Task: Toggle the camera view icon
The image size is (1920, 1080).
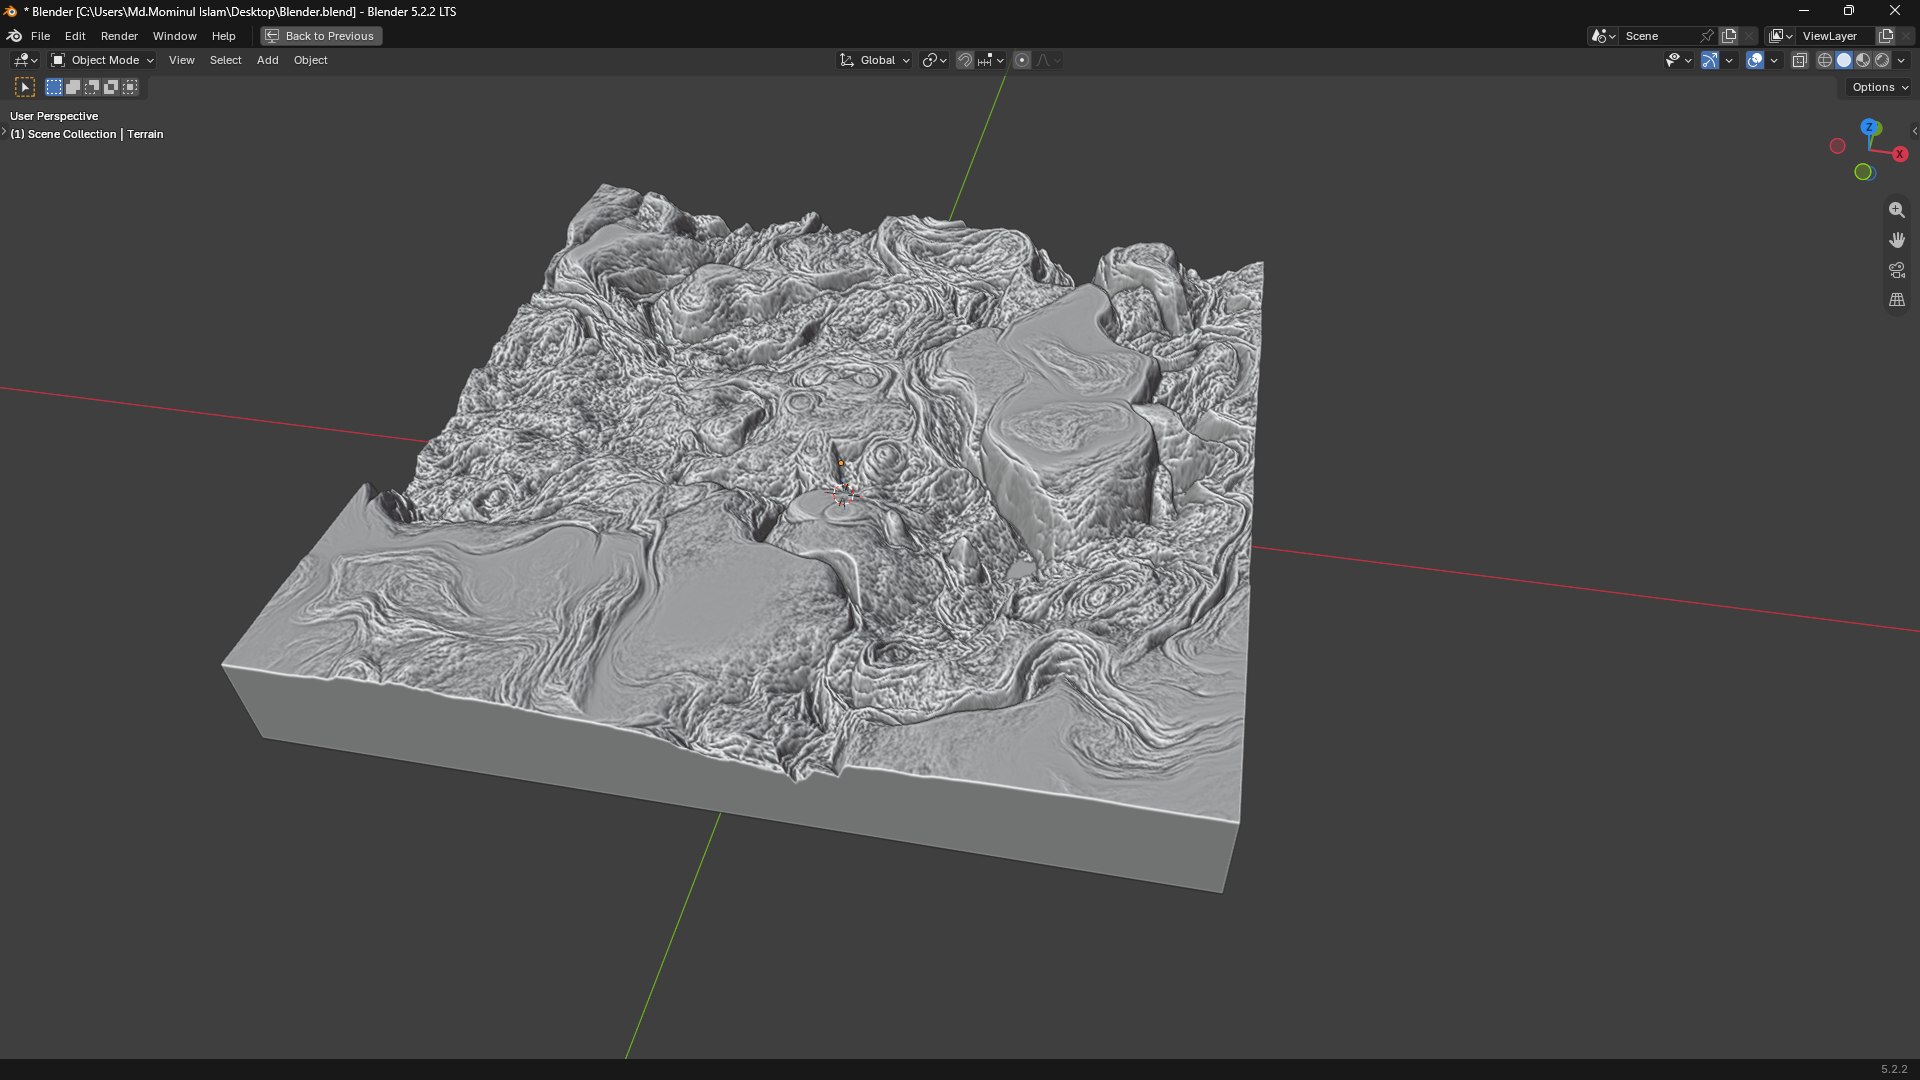Action: tap(1896, 270)
